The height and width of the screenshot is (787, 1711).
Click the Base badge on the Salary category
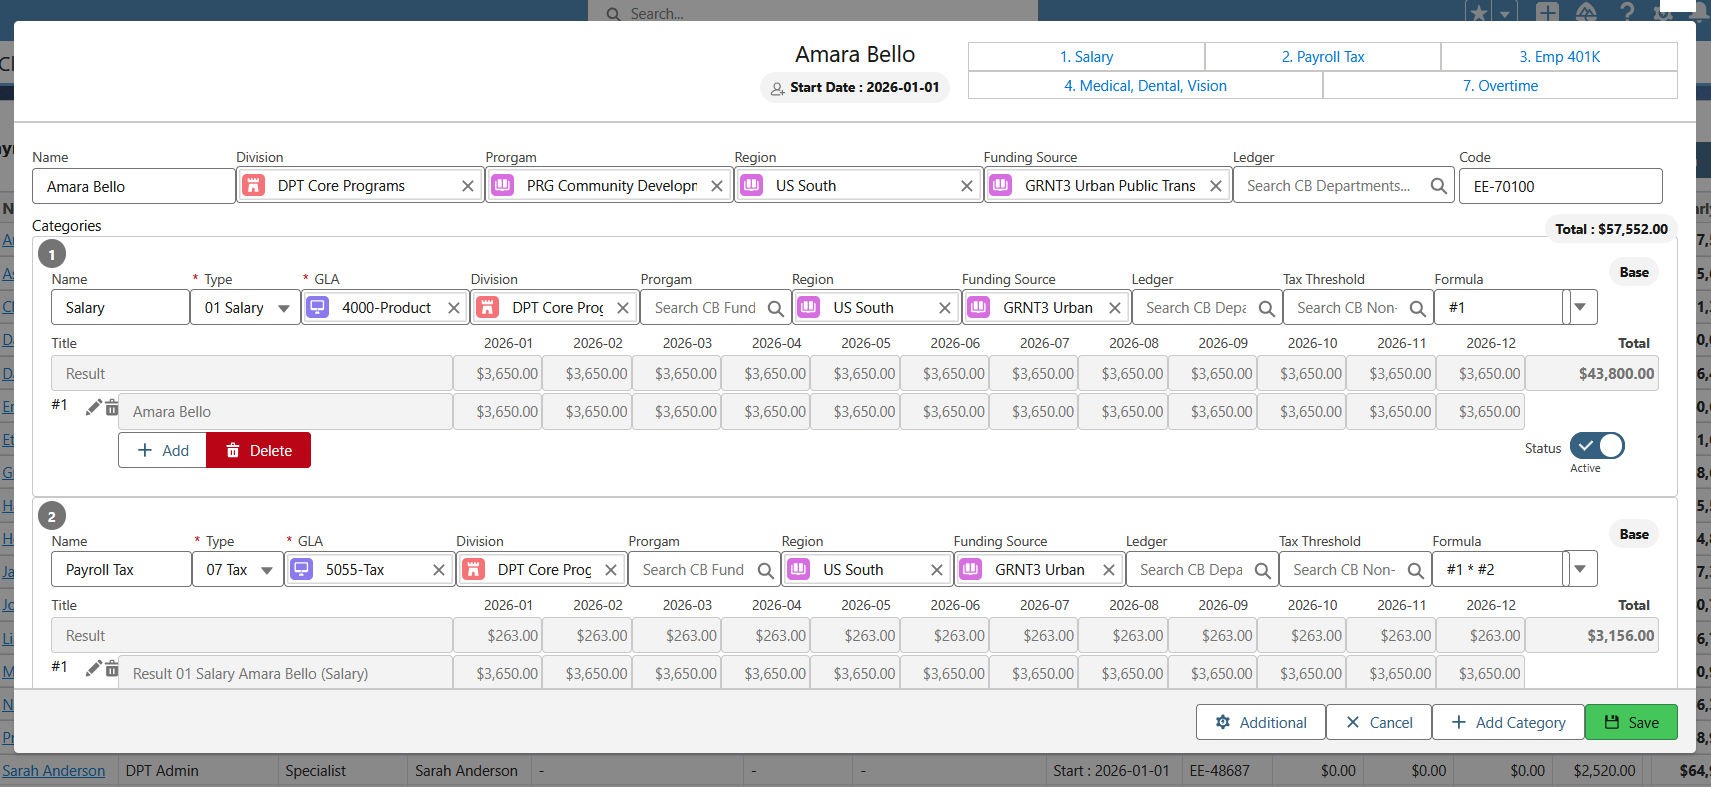tap(1634, 272)
